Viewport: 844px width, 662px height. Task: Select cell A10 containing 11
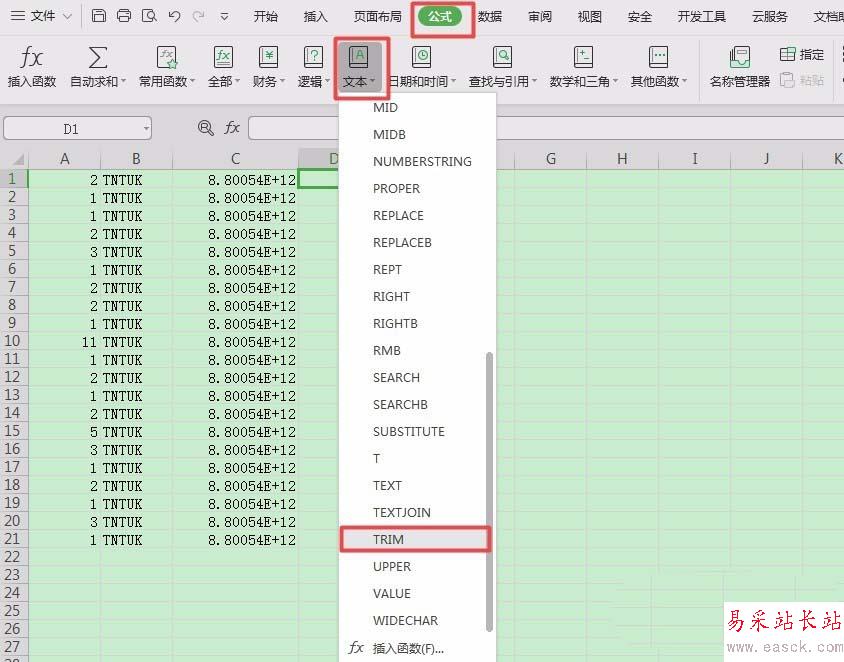coord(64,342)
